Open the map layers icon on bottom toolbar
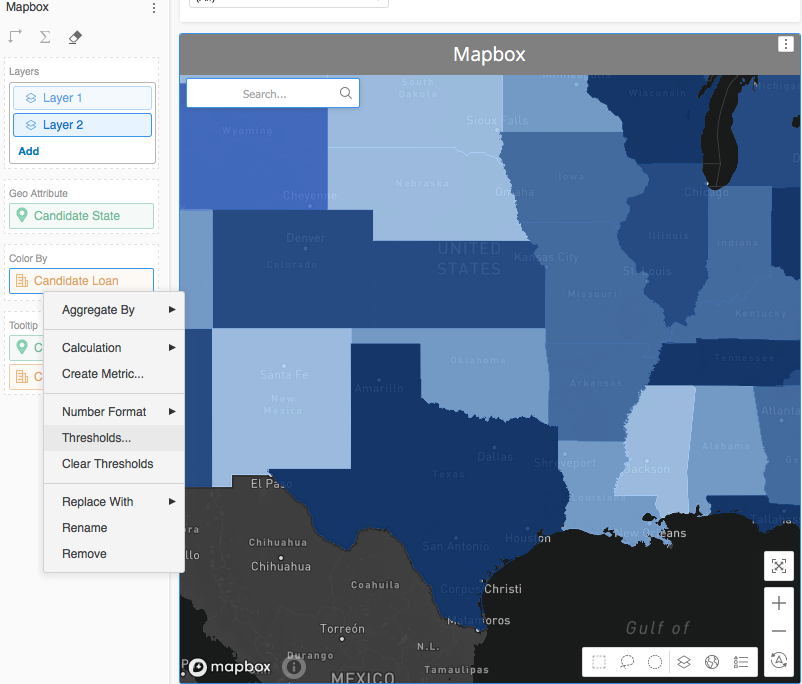The width and height of the screenshot is (802, 684). (684, 661)
